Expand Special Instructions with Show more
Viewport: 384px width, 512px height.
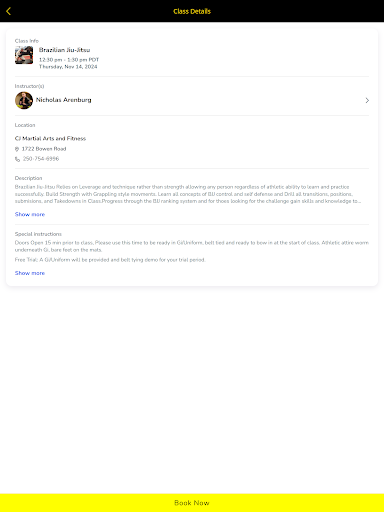click(30, 273)
